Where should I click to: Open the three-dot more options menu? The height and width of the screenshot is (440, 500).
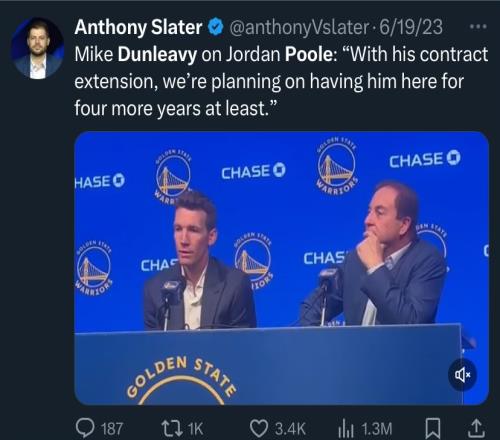coord(478,26)
